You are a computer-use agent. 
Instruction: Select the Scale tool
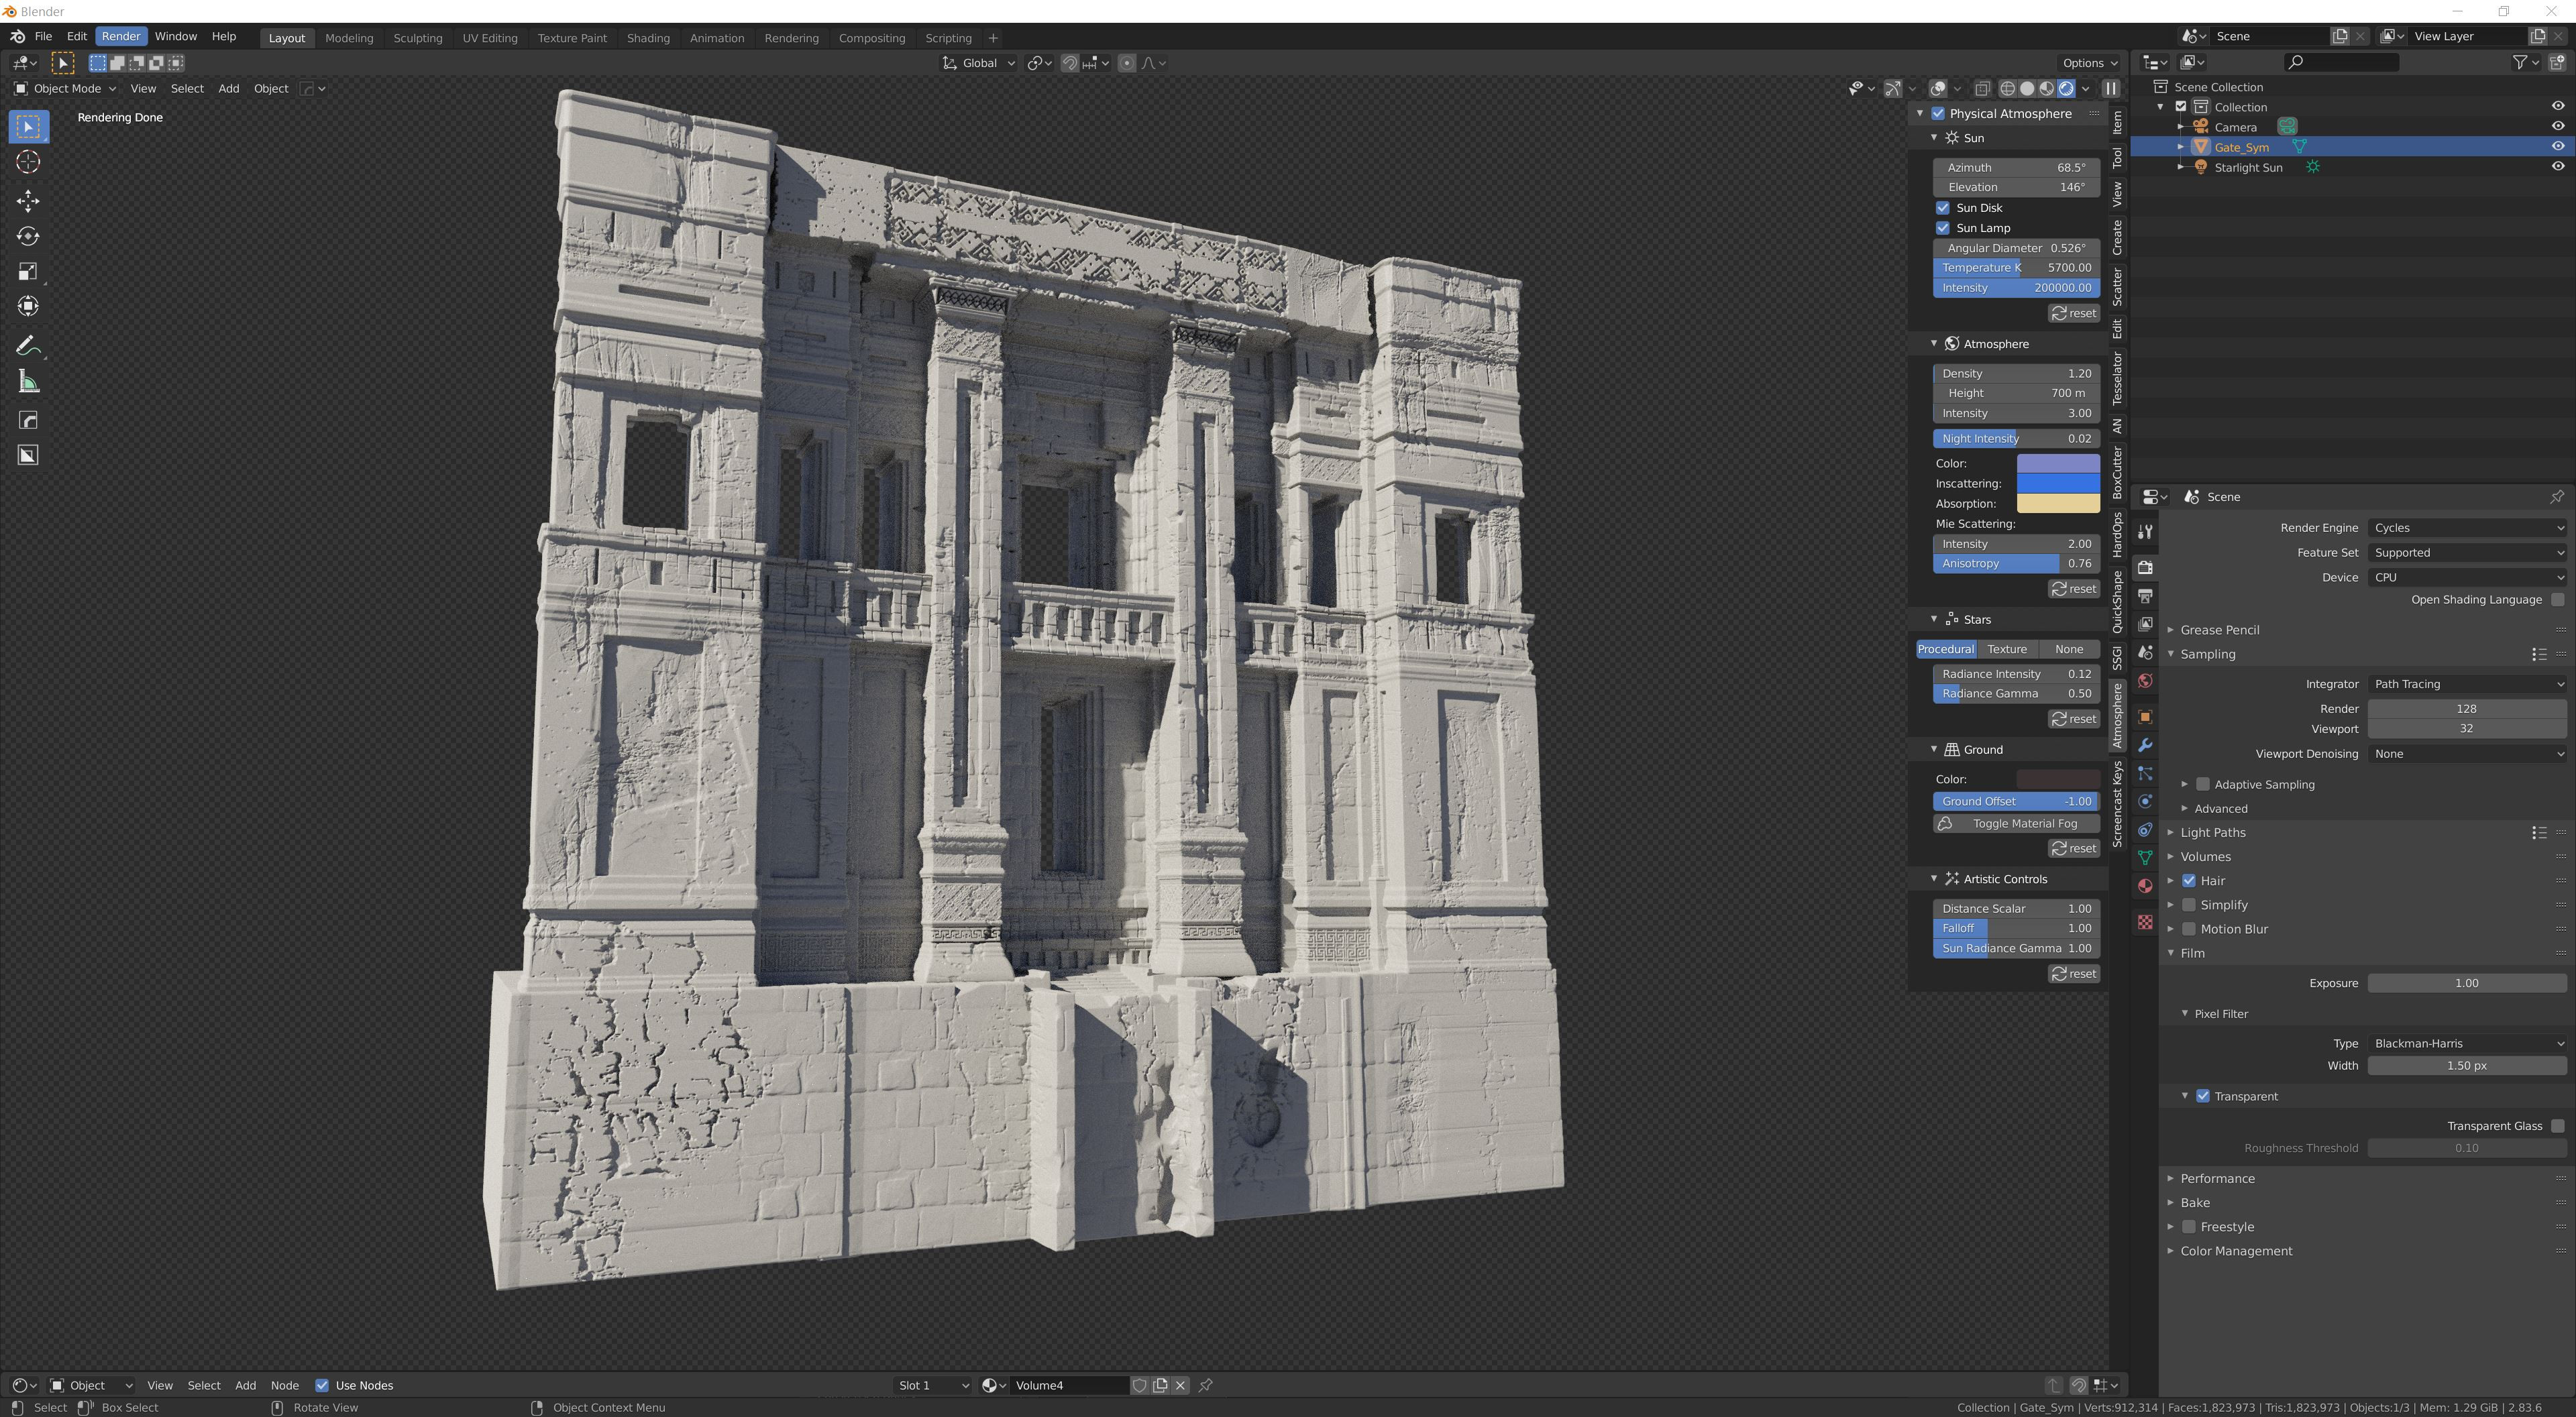click(x=28, y=271)
